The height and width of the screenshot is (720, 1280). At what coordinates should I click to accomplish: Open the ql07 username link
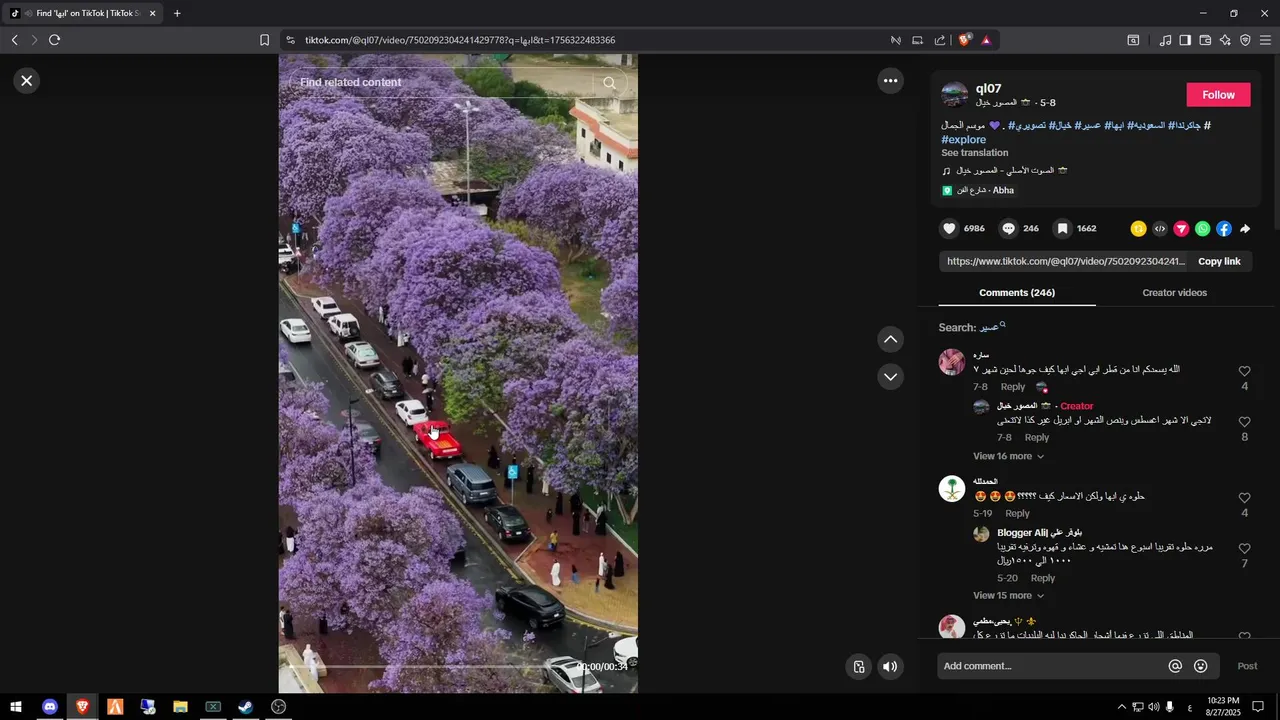(988, 89)
